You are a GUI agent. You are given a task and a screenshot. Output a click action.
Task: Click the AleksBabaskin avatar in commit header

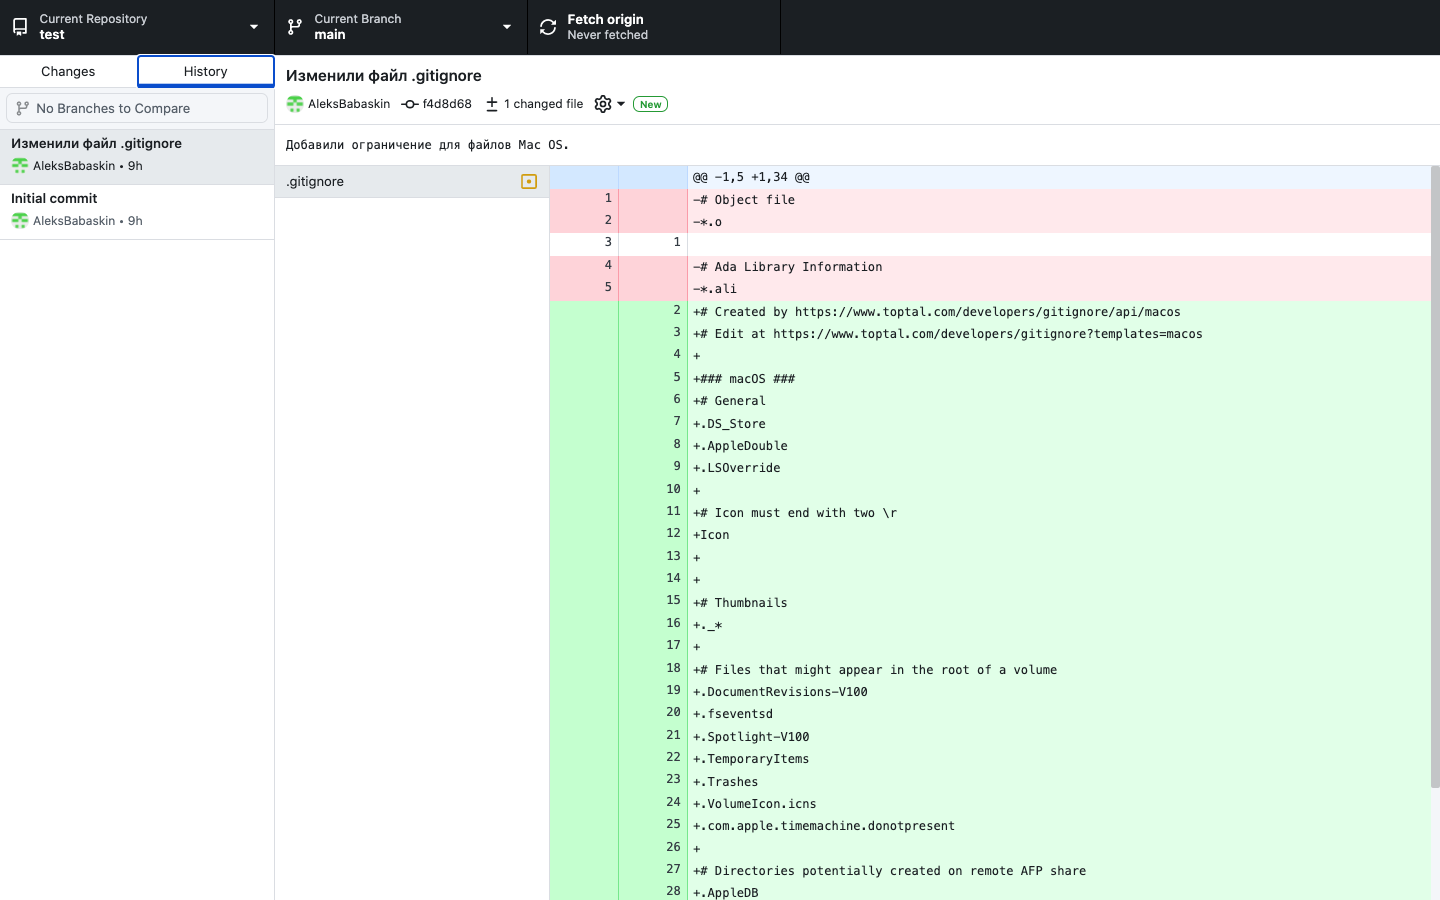(295, 104)
